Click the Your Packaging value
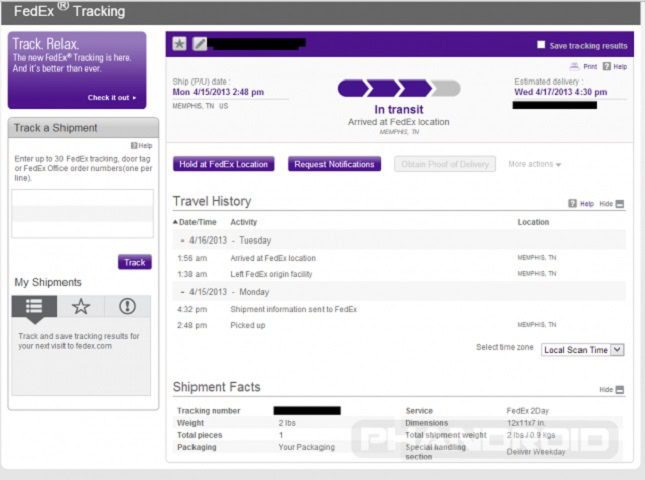 tap(306, 447)
